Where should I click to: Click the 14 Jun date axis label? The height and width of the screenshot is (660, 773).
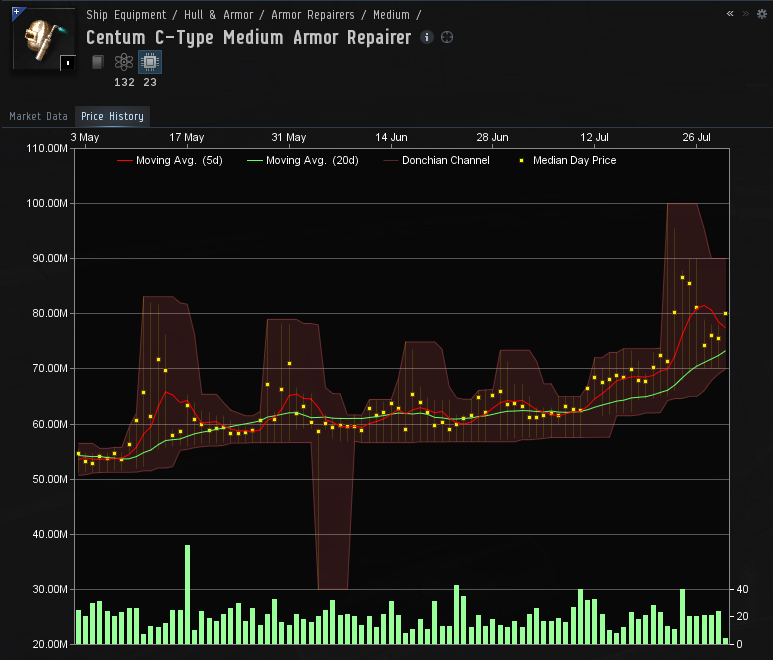391,138
